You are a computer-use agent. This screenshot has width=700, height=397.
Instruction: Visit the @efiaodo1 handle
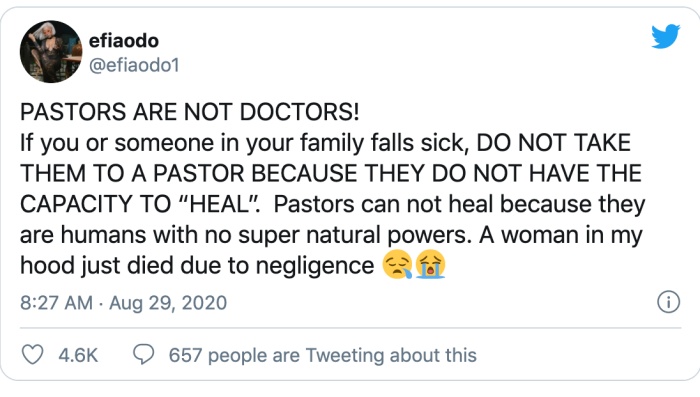point(134,65)
